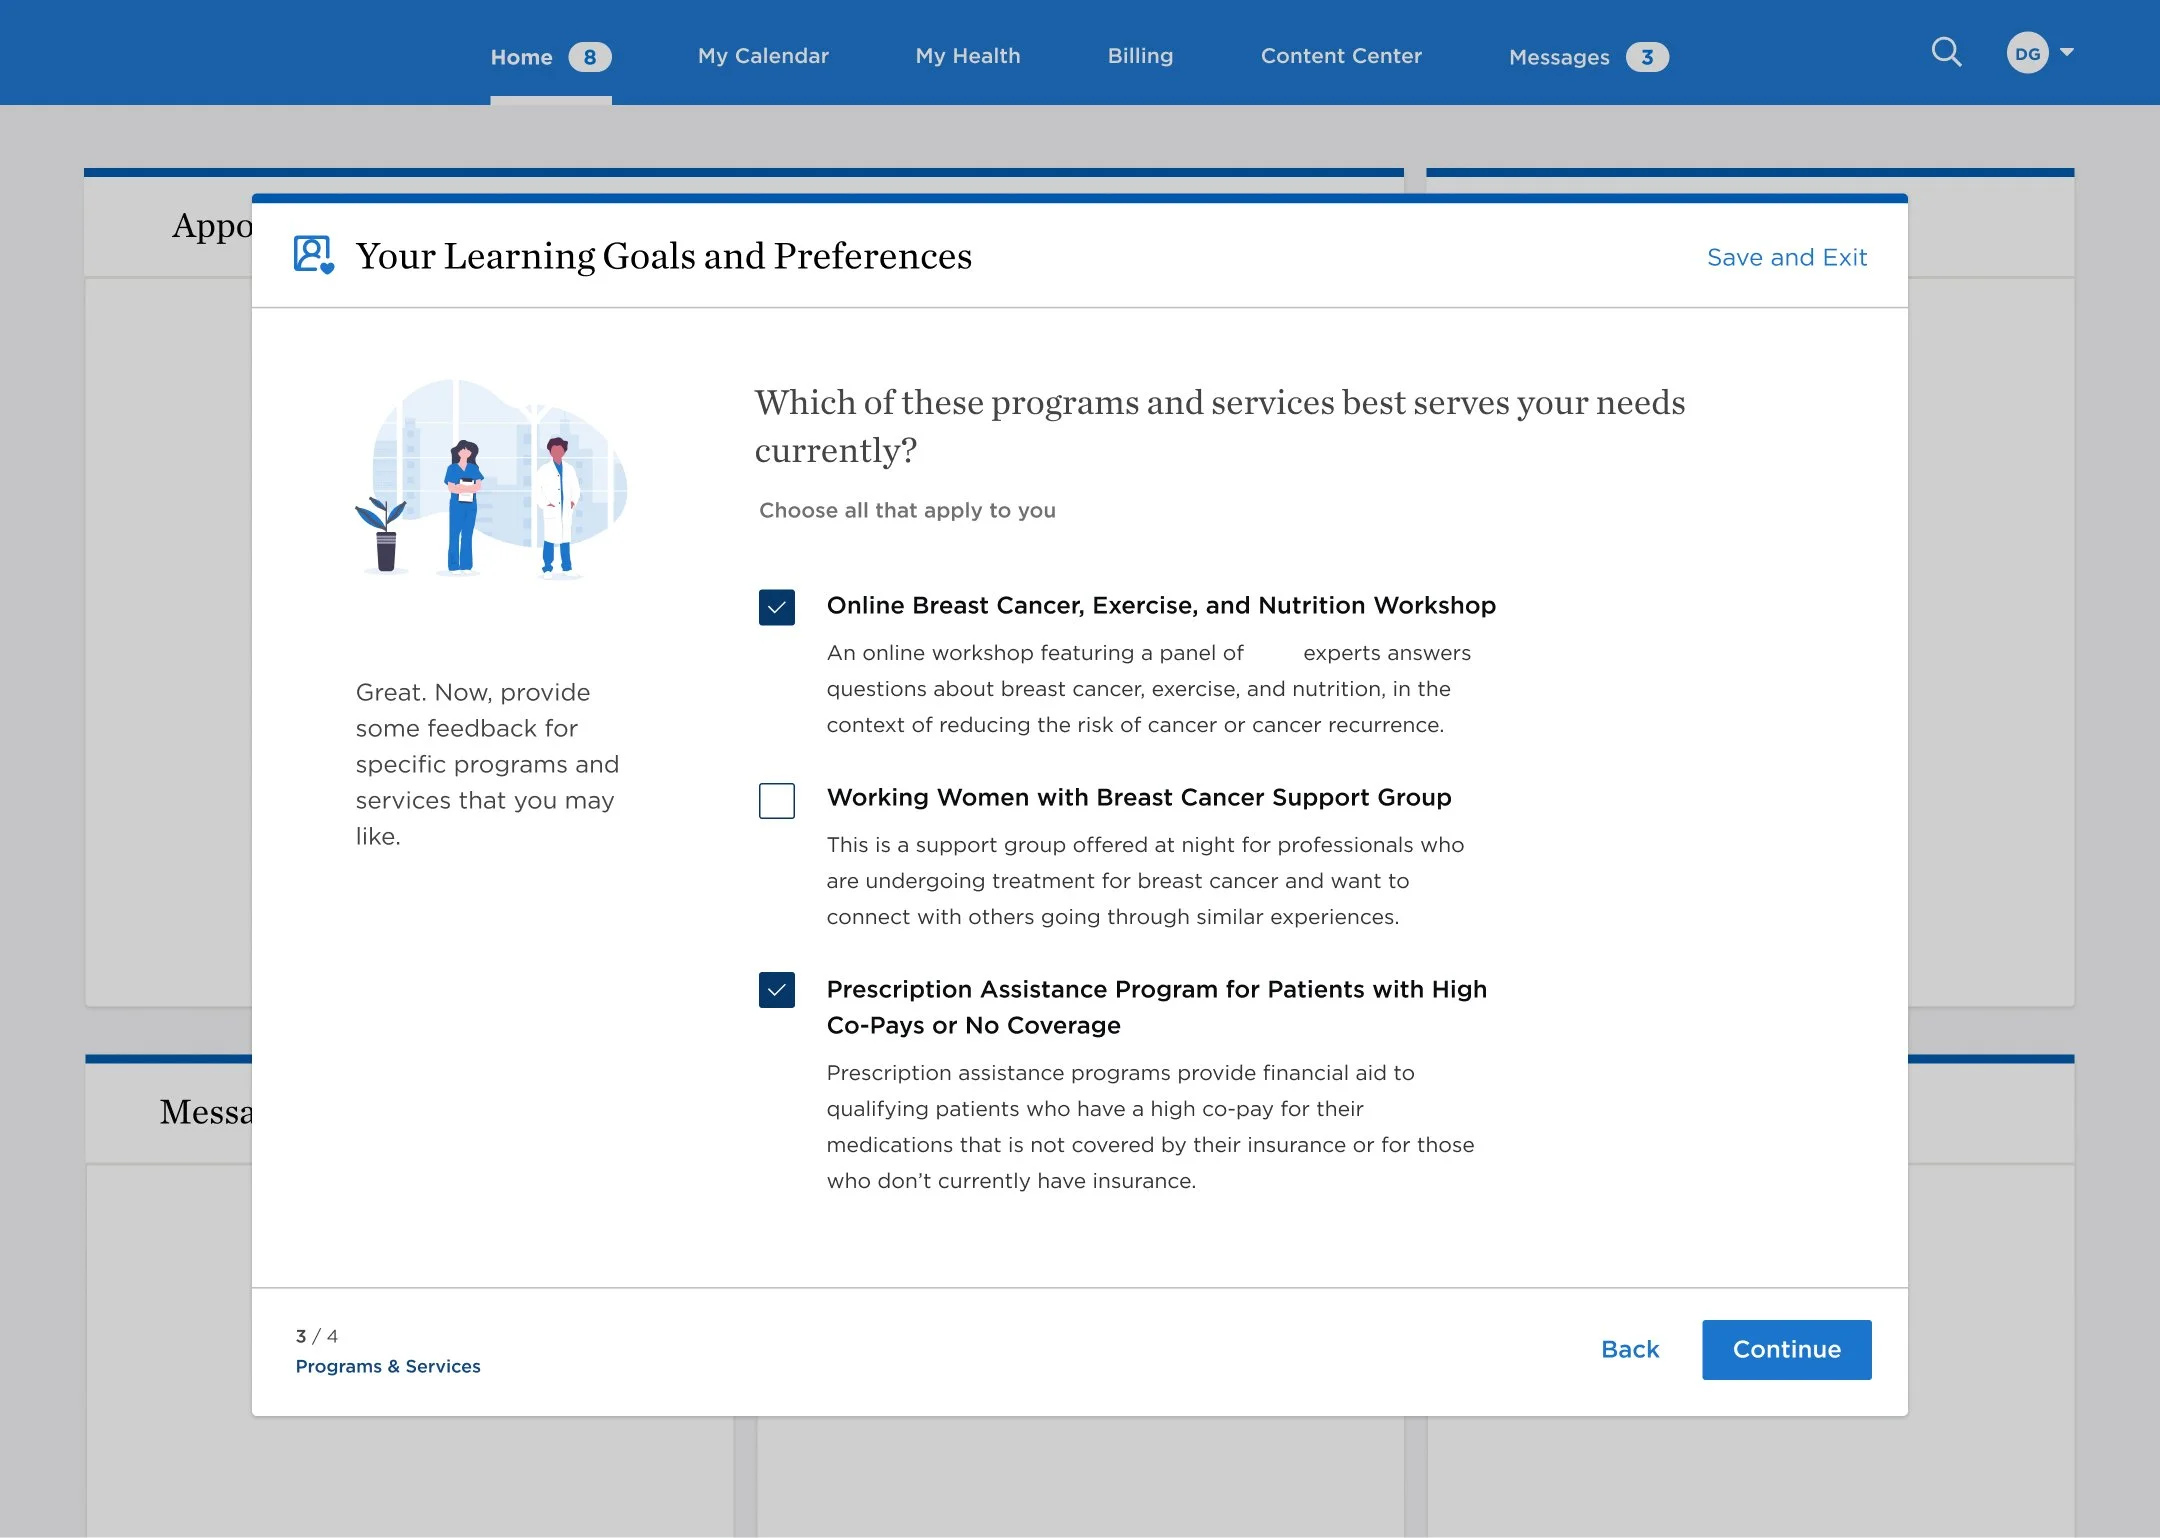Click the Back link

point(1629,1349)
